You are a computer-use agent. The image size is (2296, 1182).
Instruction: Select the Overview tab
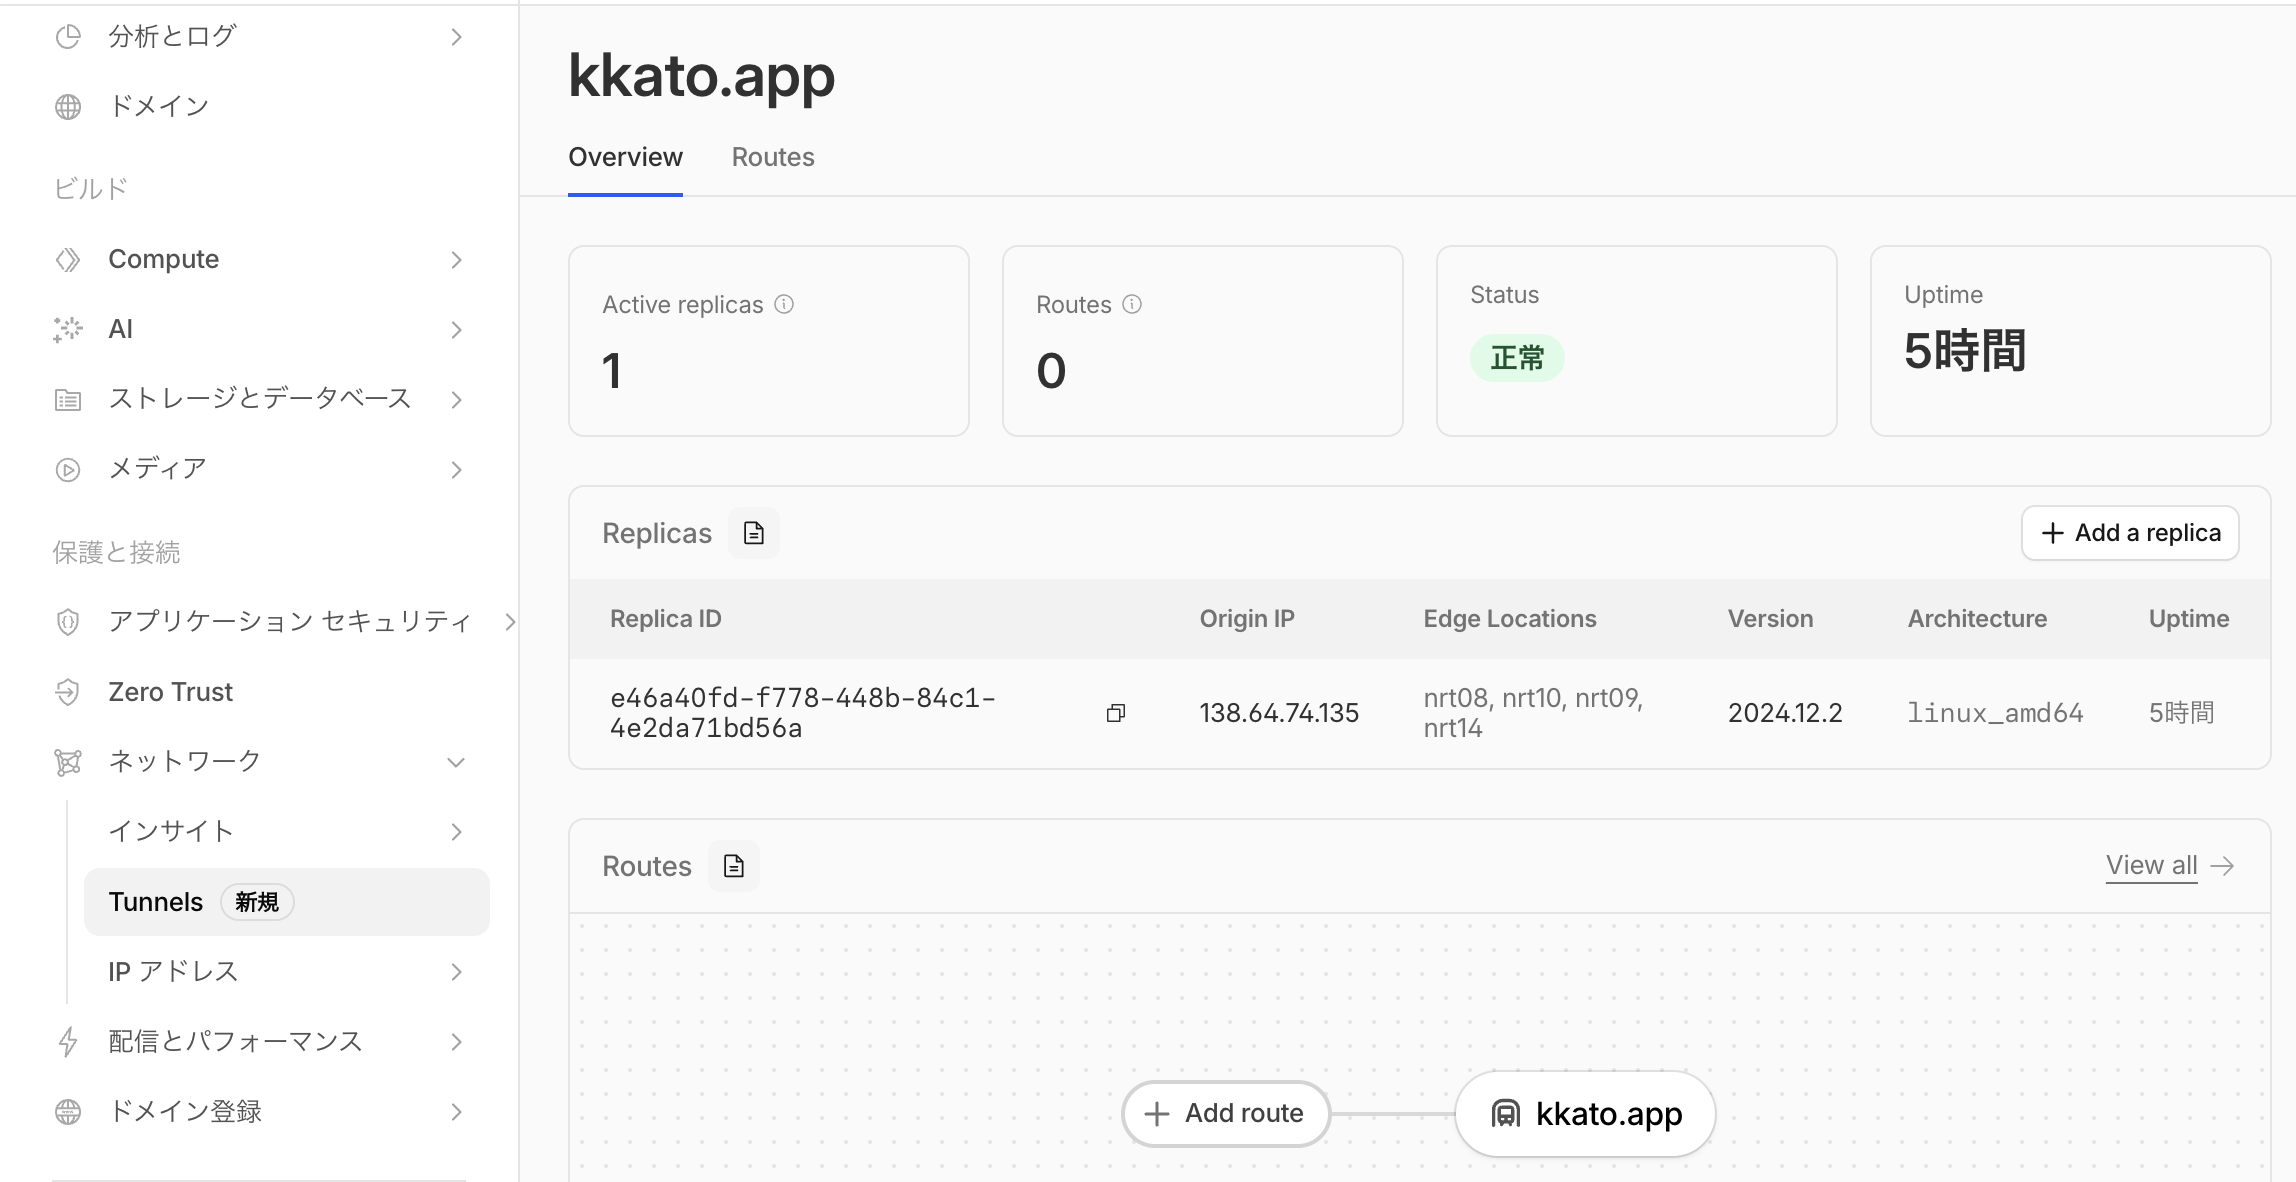point(625,157)
